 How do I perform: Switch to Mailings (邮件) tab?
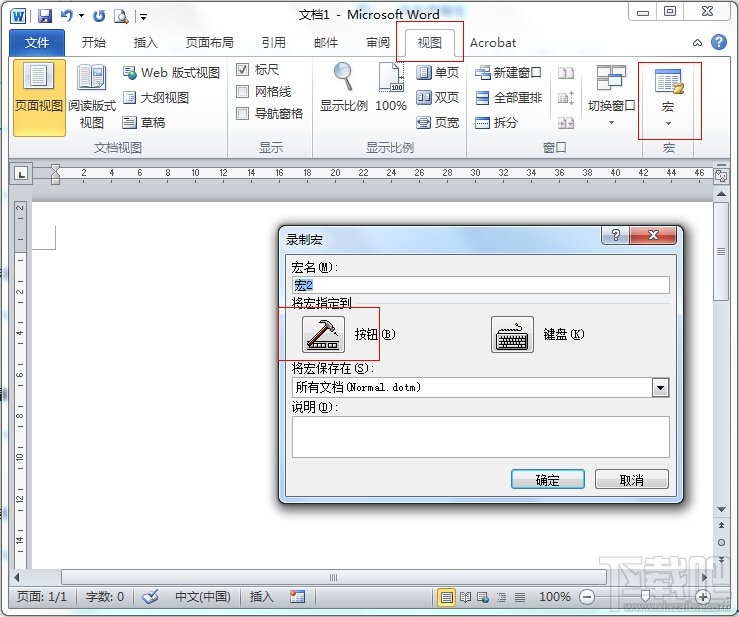[x=326, y=43]
